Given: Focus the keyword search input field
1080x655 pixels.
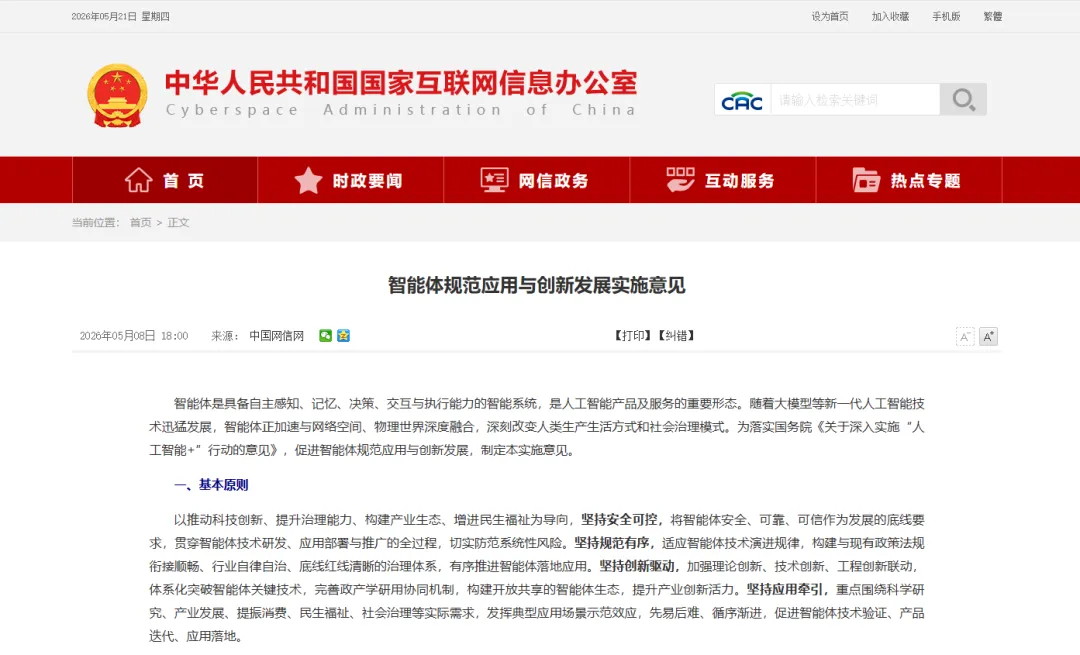Looking at the screenshot, I should tap(855, 100).
